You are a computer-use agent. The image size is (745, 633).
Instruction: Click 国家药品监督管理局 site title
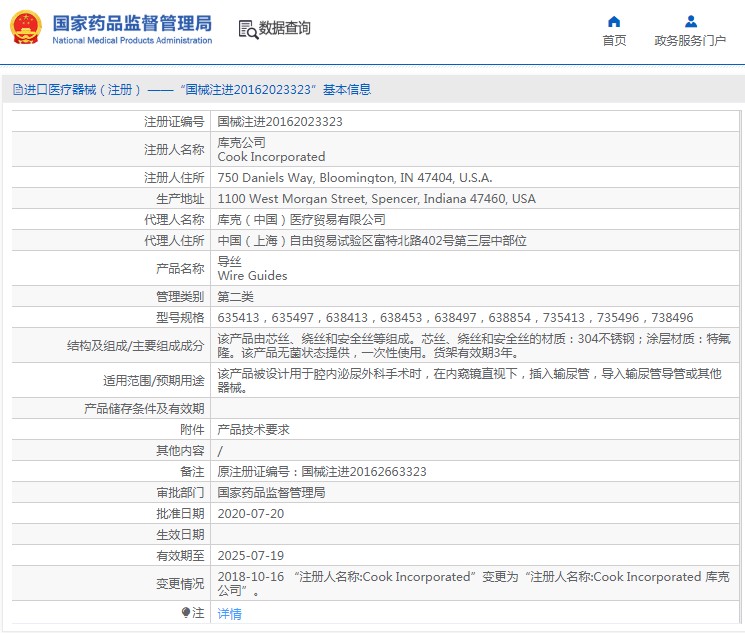[132, 23]
